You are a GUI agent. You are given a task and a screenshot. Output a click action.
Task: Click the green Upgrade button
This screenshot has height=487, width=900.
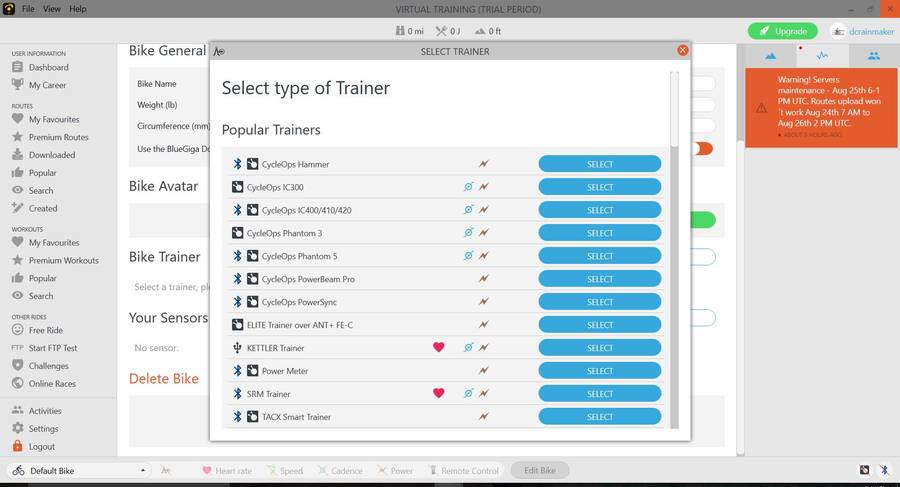[783, 31]
